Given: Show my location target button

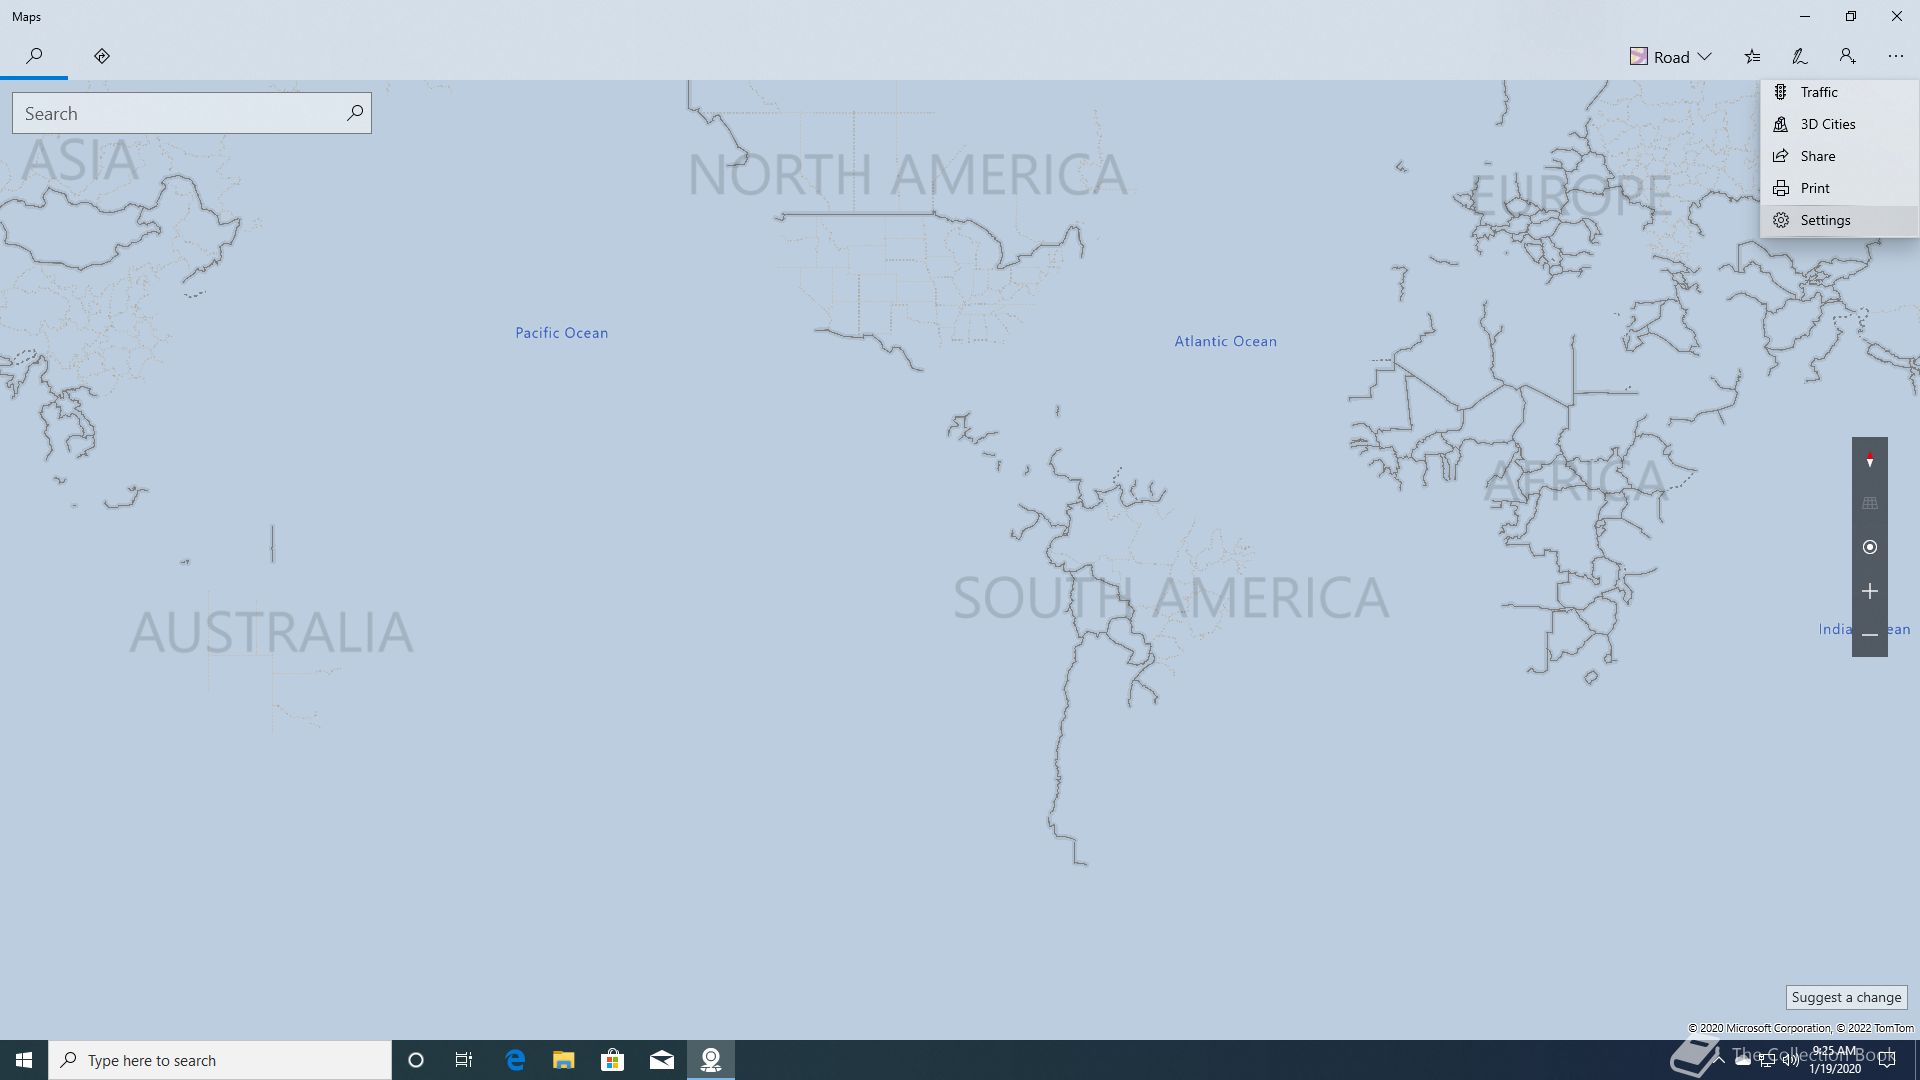Looking at the screenshot, I should coord(1869,547).
